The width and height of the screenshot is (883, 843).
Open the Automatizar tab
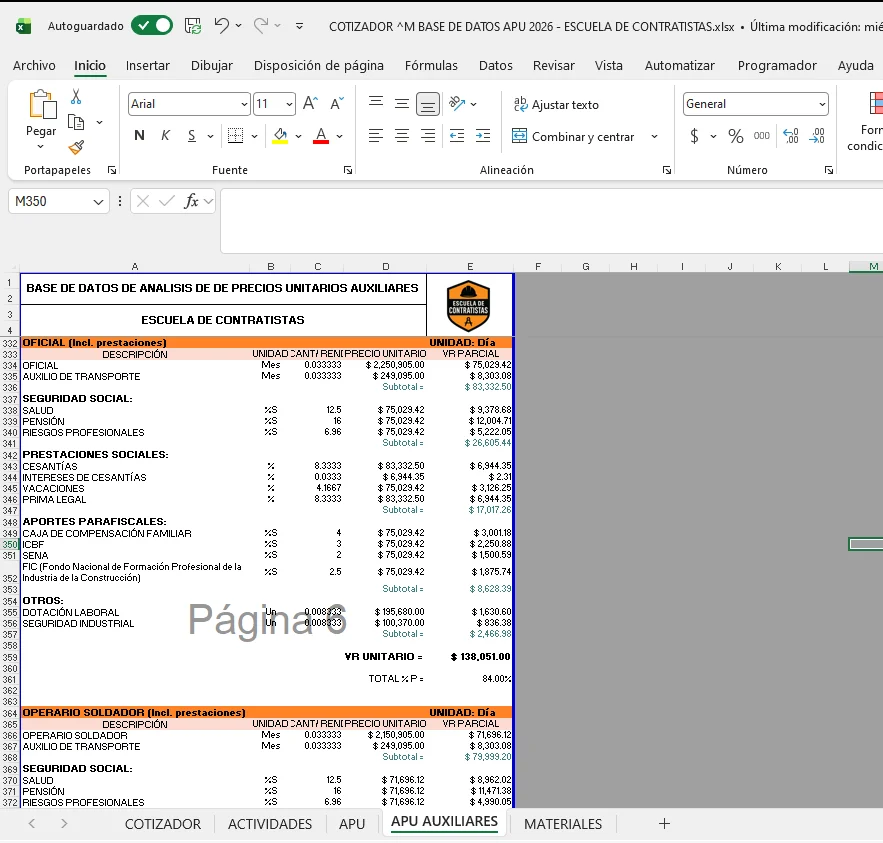(x=680, y=65)
